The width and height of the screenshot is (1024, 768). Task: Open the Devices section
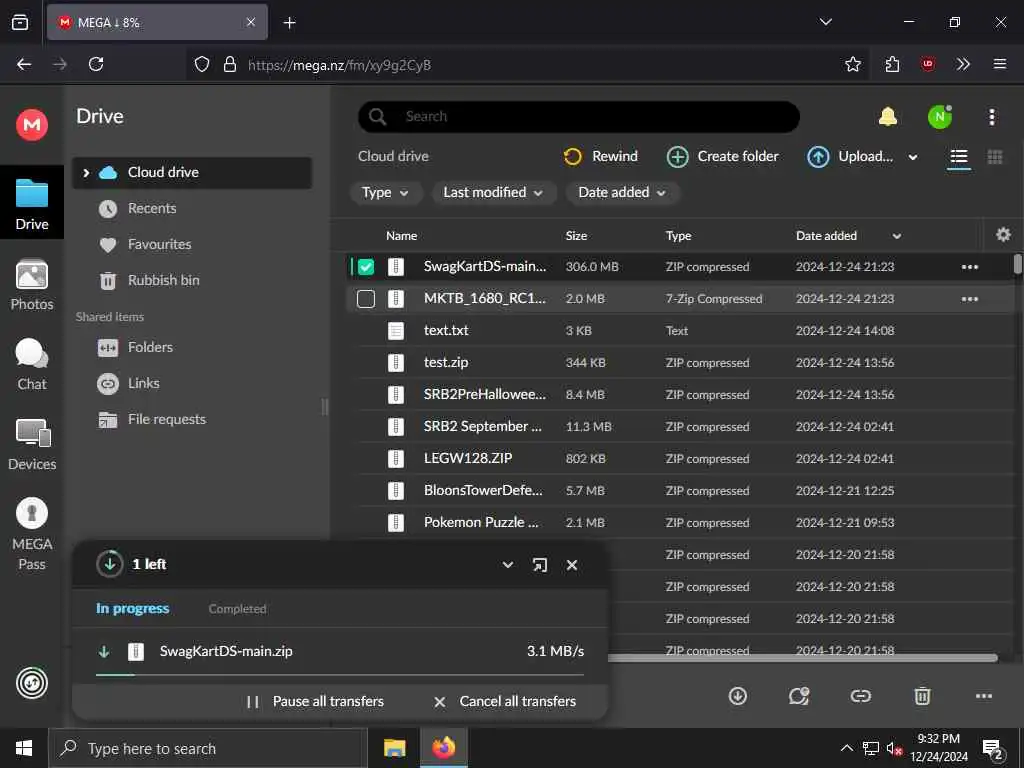32,445
